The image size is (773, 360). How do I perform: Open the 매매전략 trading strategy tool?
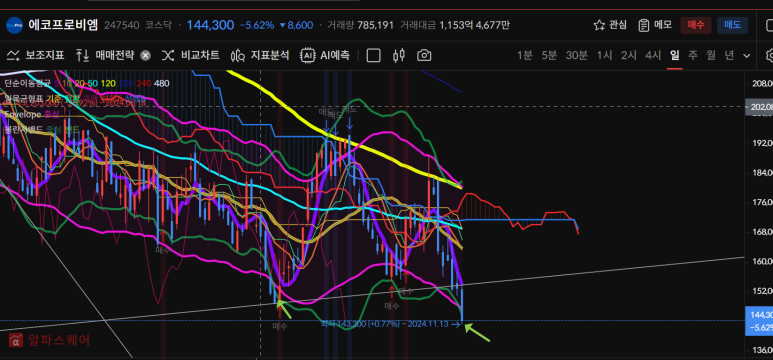coord(105,55)
